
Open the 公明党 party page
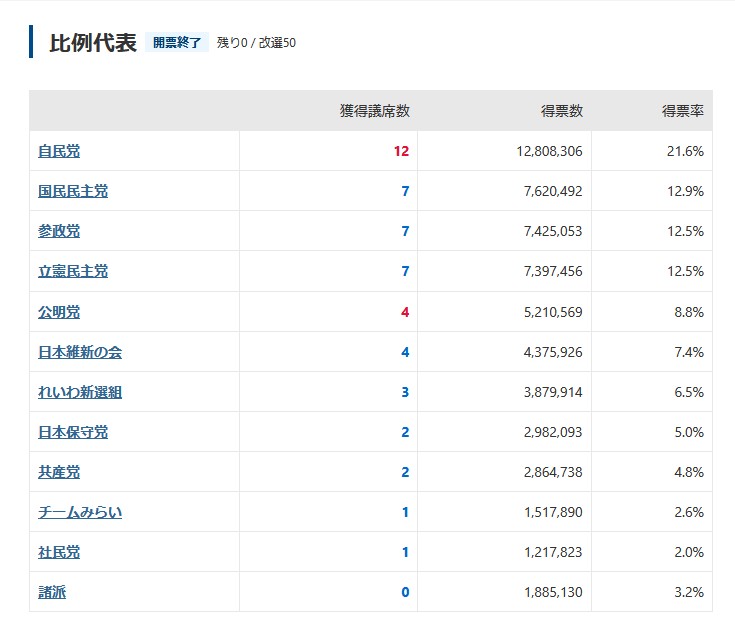click(59, 312)
